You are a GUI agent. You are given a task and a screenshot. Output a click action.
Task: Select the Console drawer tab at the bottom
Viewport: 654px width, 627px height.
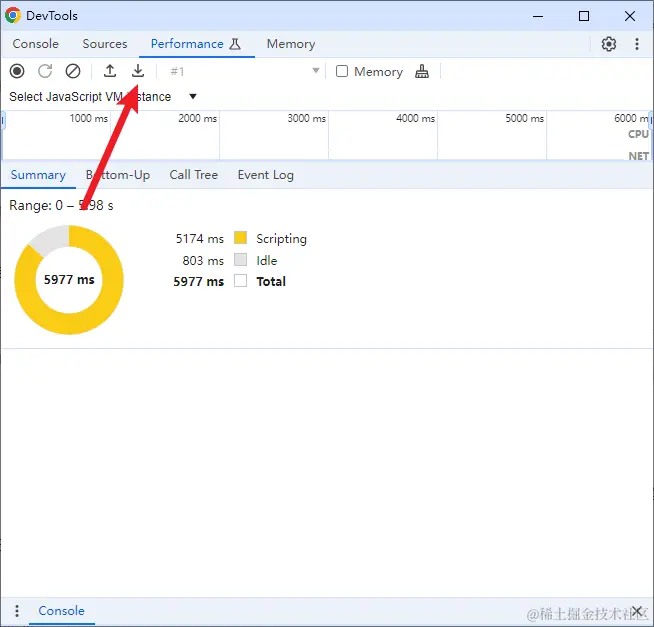pyautogui.click(x=61, y=611)
